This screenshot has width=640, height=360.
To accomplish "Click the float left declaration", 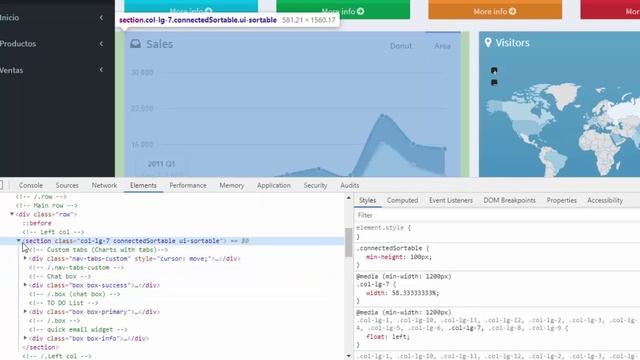I will click(x=388, y=337).
